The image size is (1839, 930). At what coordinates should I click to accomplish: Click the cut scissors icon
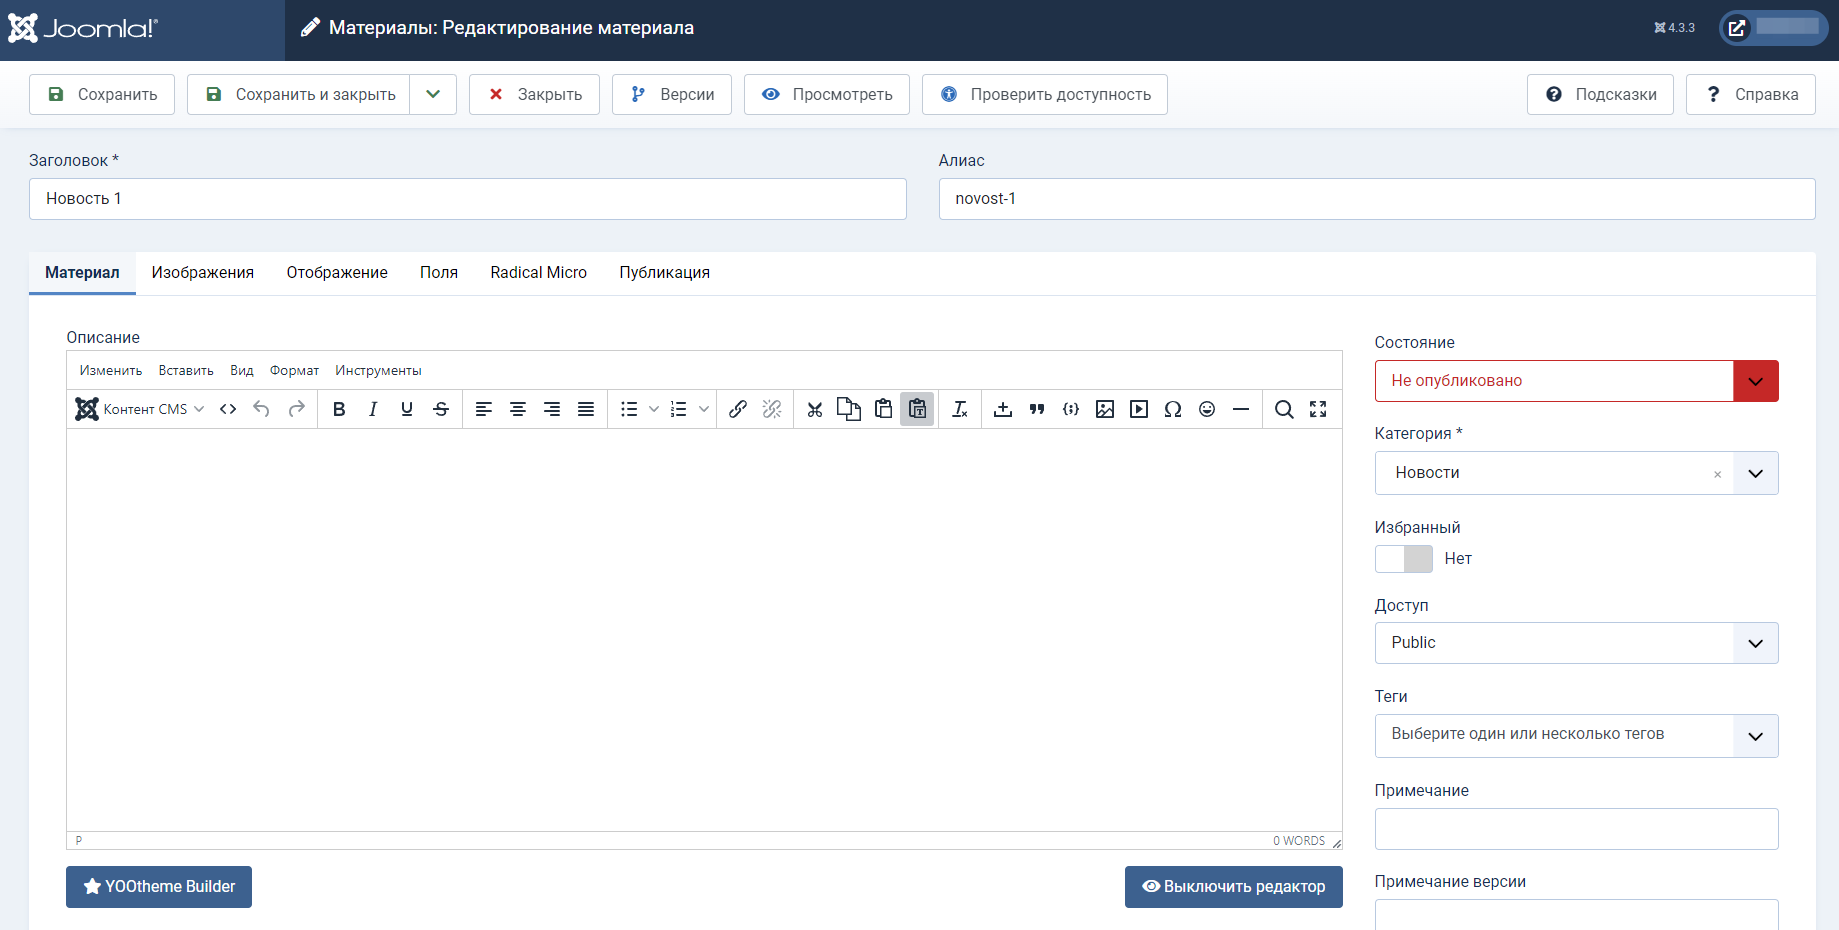815,409
